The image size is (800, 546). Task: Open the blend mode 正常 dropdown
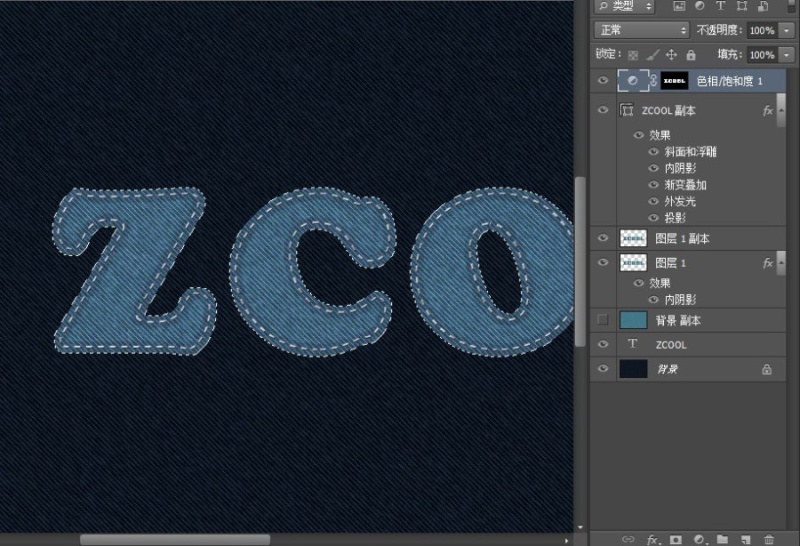pos(641,30)
